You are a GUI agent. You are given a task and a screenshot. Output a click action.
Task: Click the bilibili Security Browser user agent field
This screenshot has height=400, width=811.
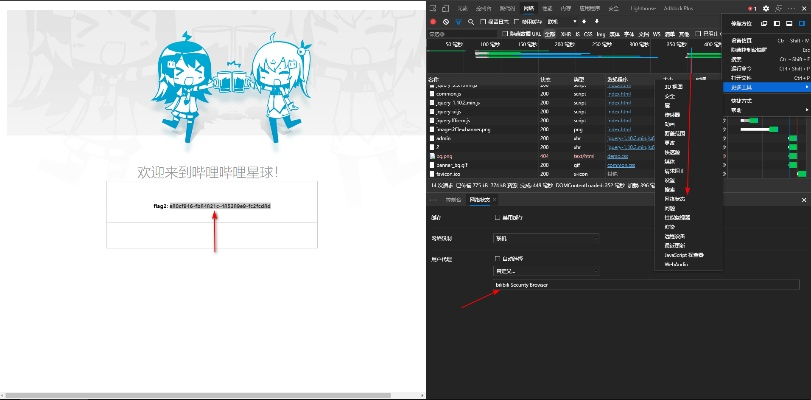(646, 285)
